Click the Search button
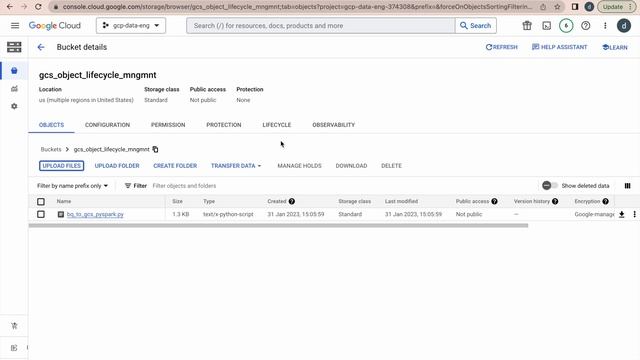Viewport: 640px width, 360px height. (x=476, y=26)
